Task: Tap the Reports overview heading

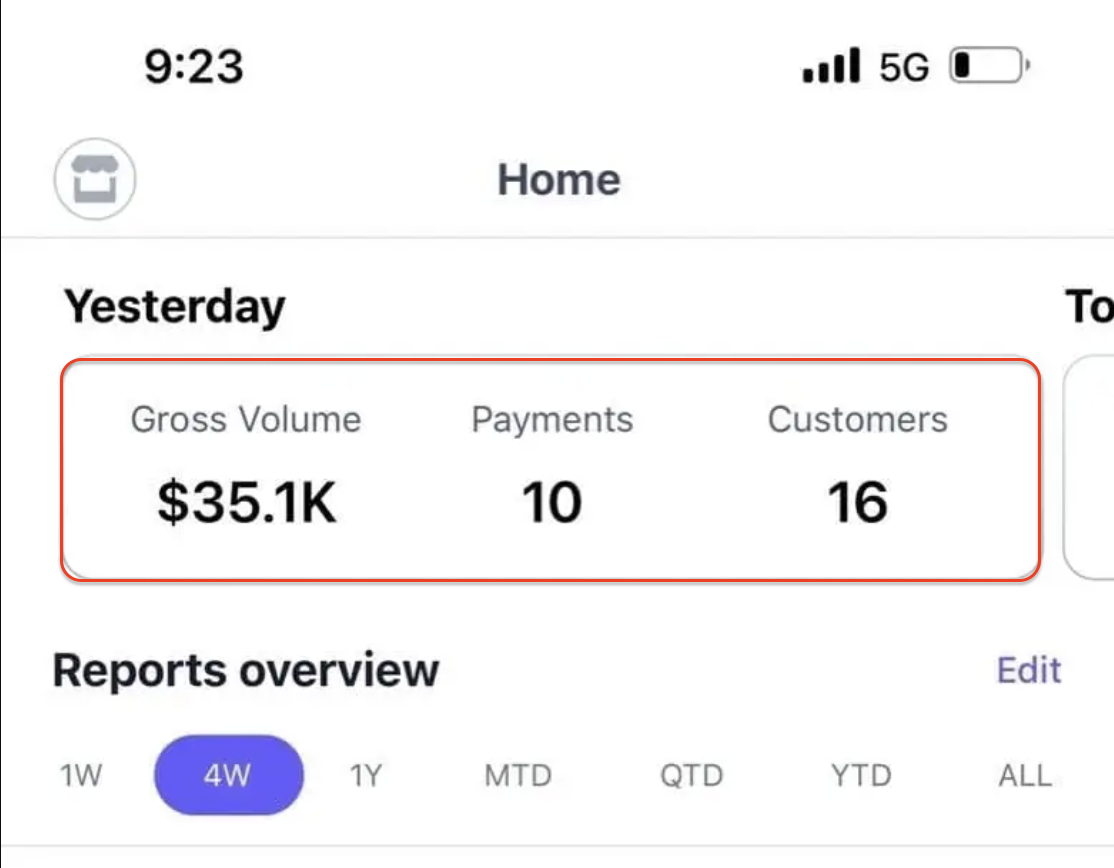Action: 246,670
